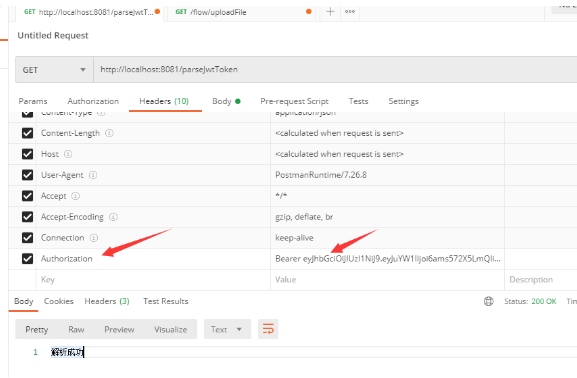Uncheck the Authorization header checkbox
The height and width of the screenshot is (378, 577).
point(28,259)
